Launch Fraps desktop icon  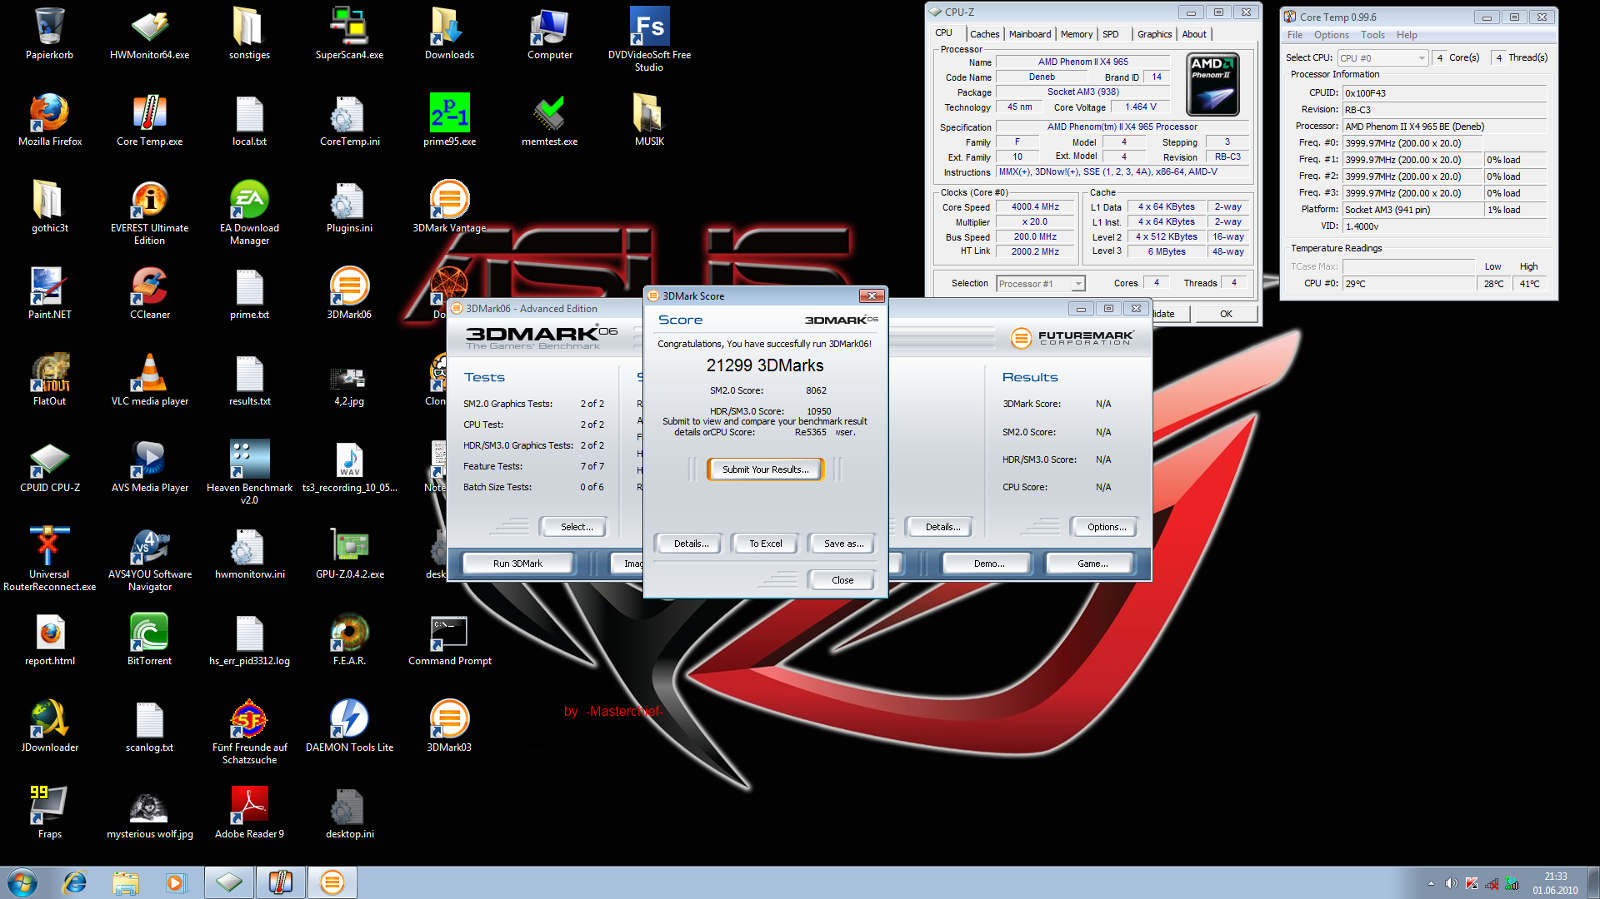click(49, 813)
